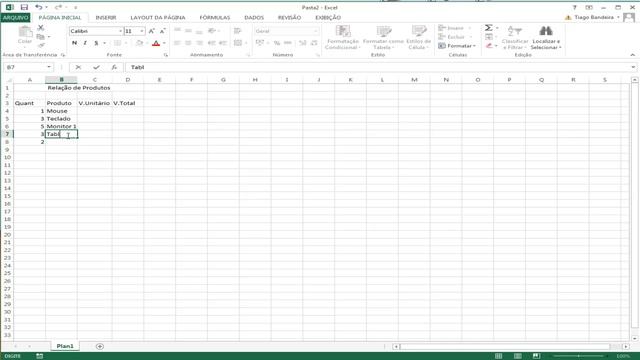Open Área de Transferência dialog launcher

63,55
